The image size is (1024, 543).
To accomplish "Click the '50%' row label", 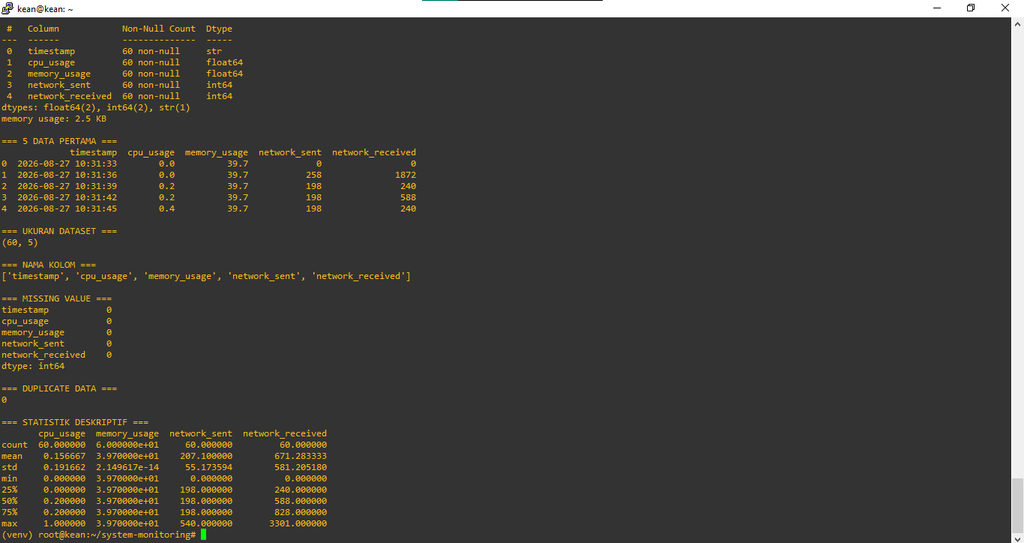I will (x=9, y=501).
